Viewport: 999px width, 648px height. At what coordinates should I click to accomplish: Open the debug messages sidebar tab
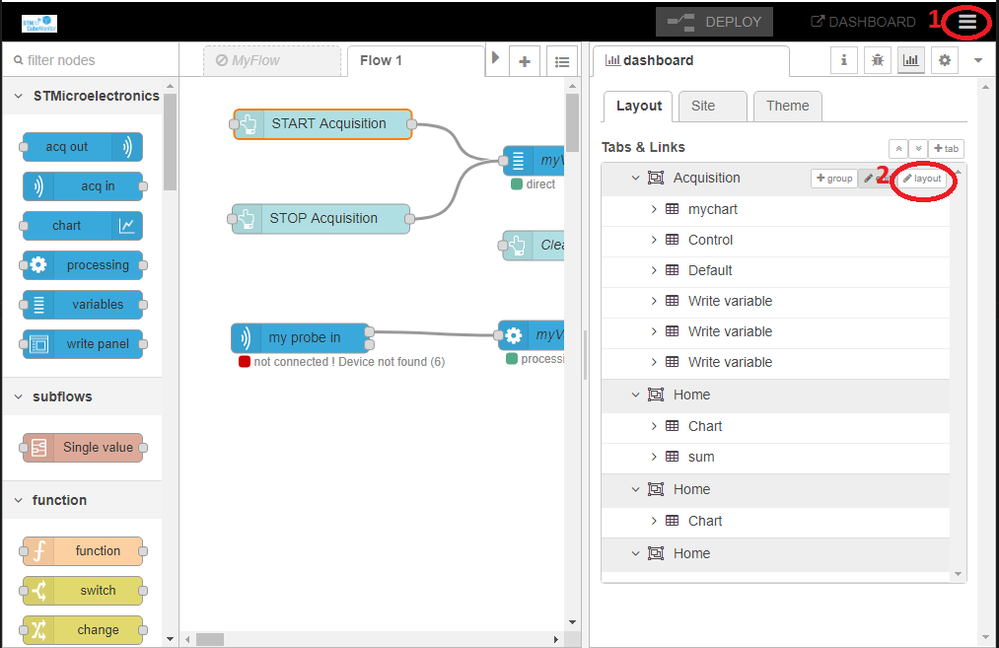click(877, 61)
